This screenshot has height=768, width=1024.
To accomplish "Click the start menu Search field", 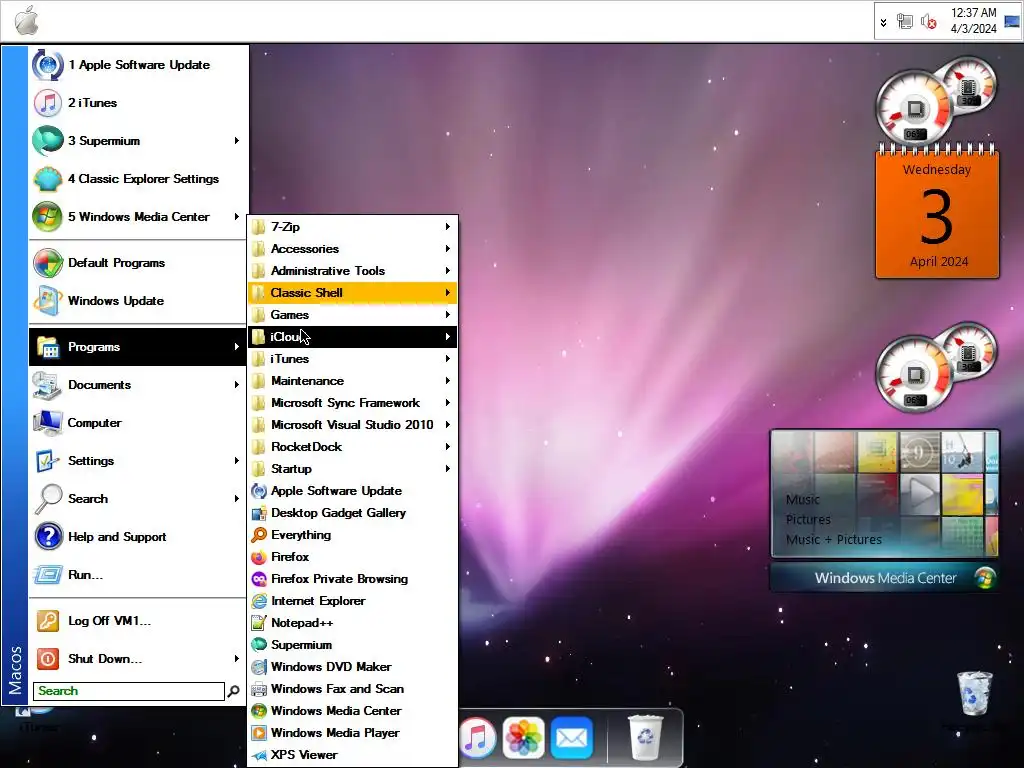I will click(x=129, y=691).
